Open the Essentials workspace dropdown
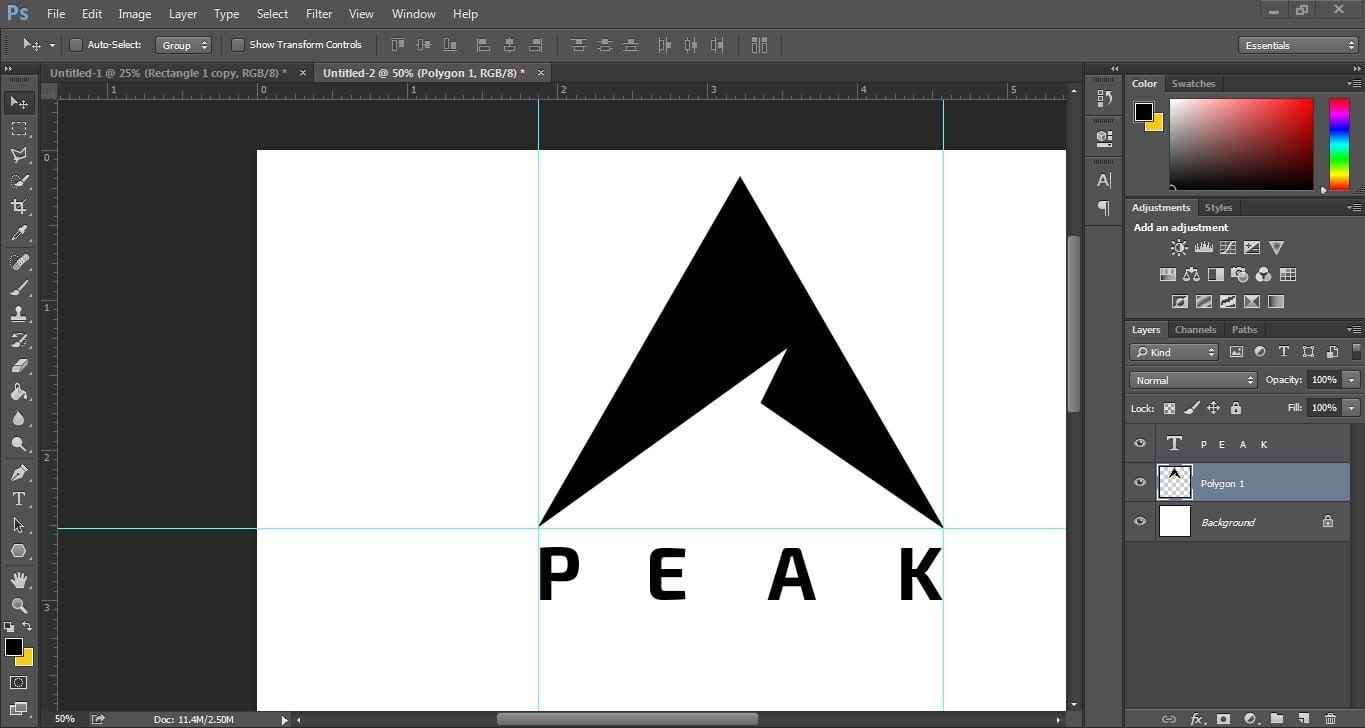The width and height of the screenshot is (1365, 728). 1296,44
